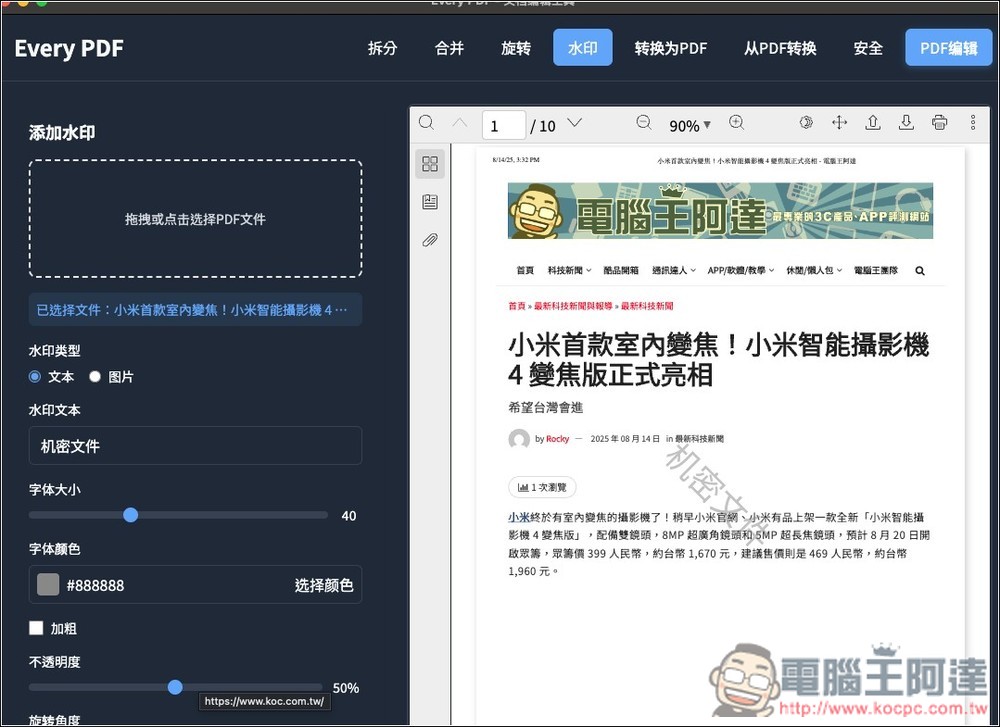This screenshot has height=727, width=1000.
Task: Enable the 加粗 bold checkbox
Action: (36, 628)
